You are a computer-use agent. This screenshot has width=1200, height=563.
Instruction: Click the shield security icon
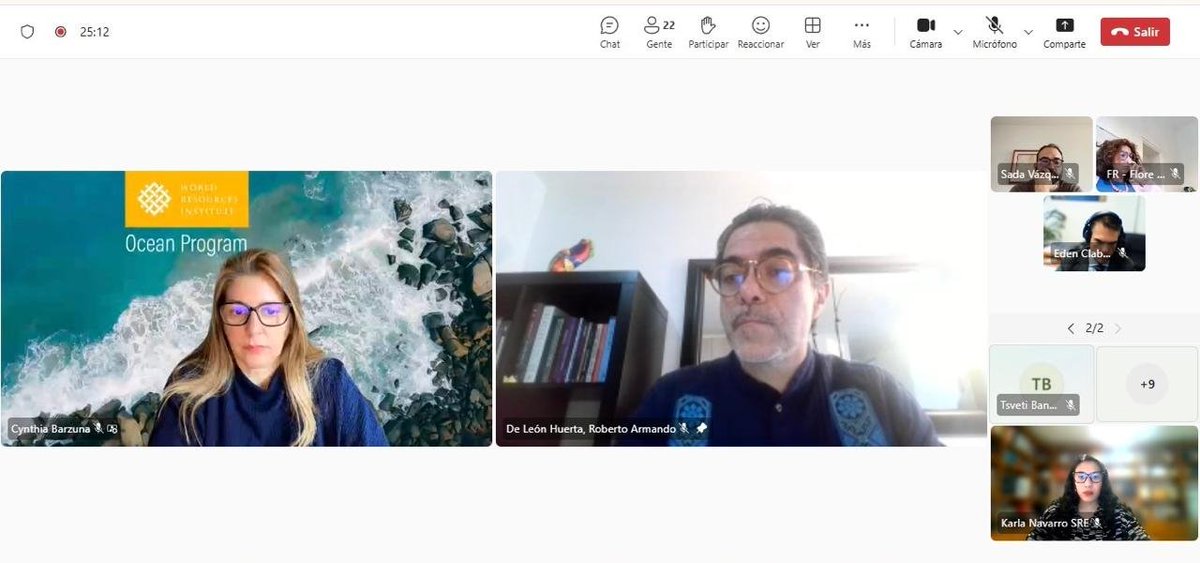tap(27, 32)
